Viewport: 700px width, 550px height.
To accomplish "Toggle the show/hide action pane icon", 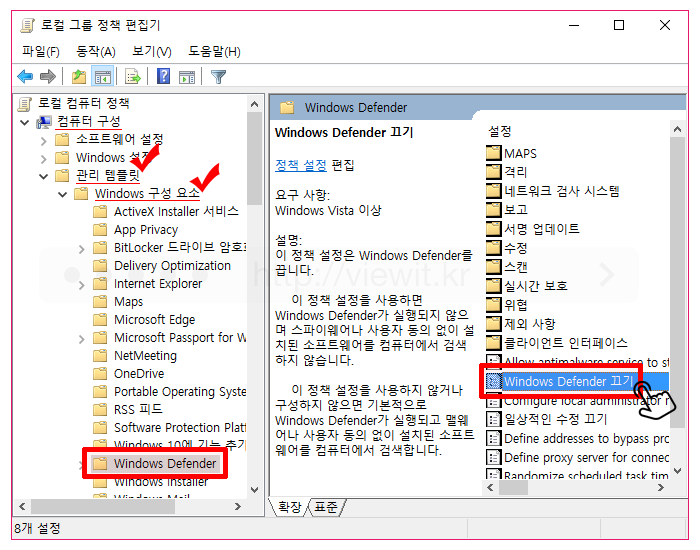I will [x=187, y=77].
